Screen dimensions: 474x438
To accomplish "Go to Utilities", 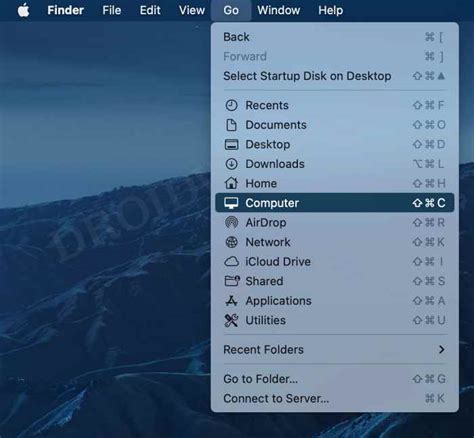I will tap(335, 320).
